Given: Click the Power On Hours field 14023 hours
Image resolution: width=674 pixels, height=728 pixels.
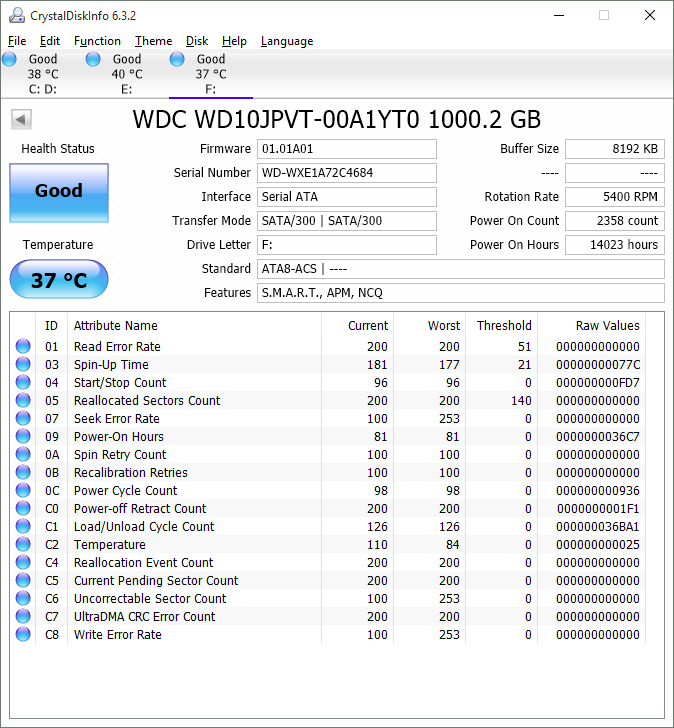Looking at the screenshot, I should (x=615, y=245).
